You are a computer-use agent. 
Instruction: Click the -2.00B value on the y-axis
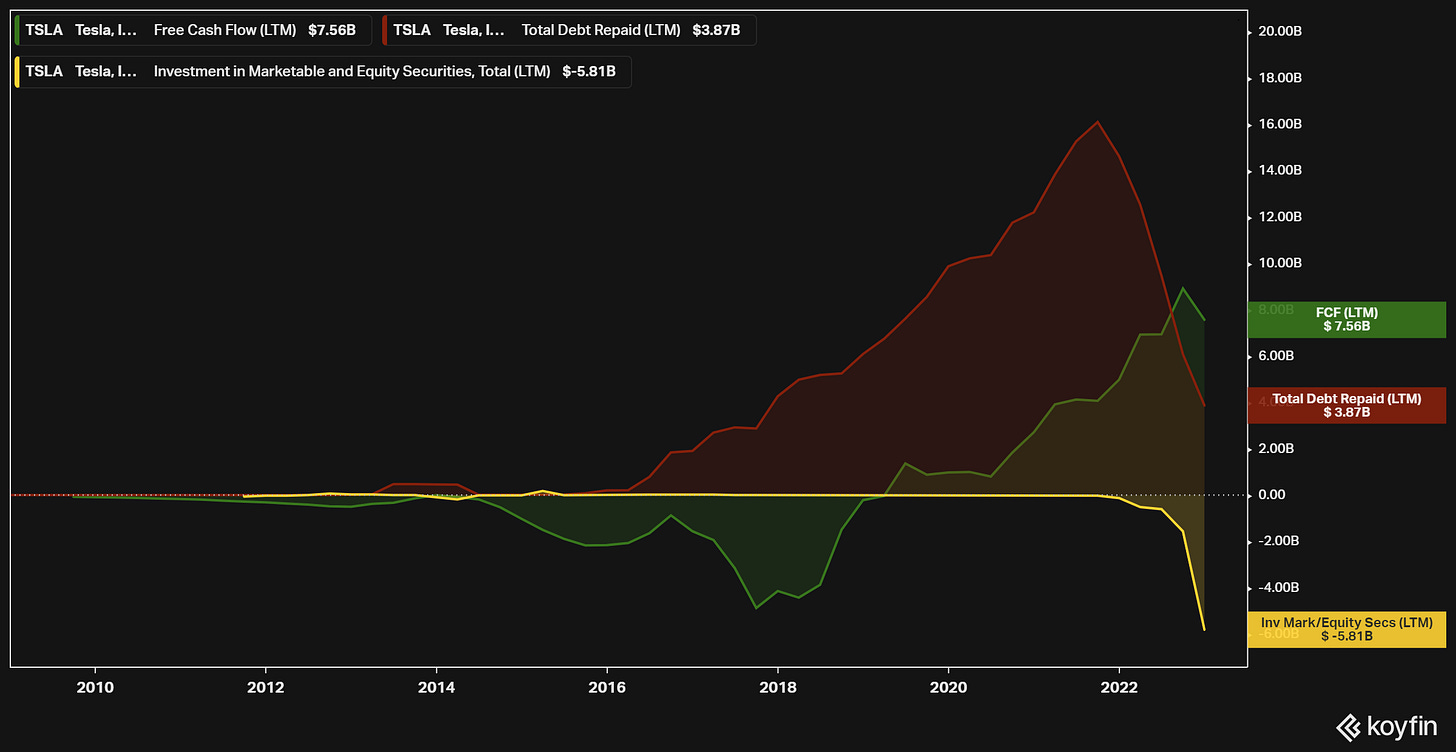(x=1279, y=541)
